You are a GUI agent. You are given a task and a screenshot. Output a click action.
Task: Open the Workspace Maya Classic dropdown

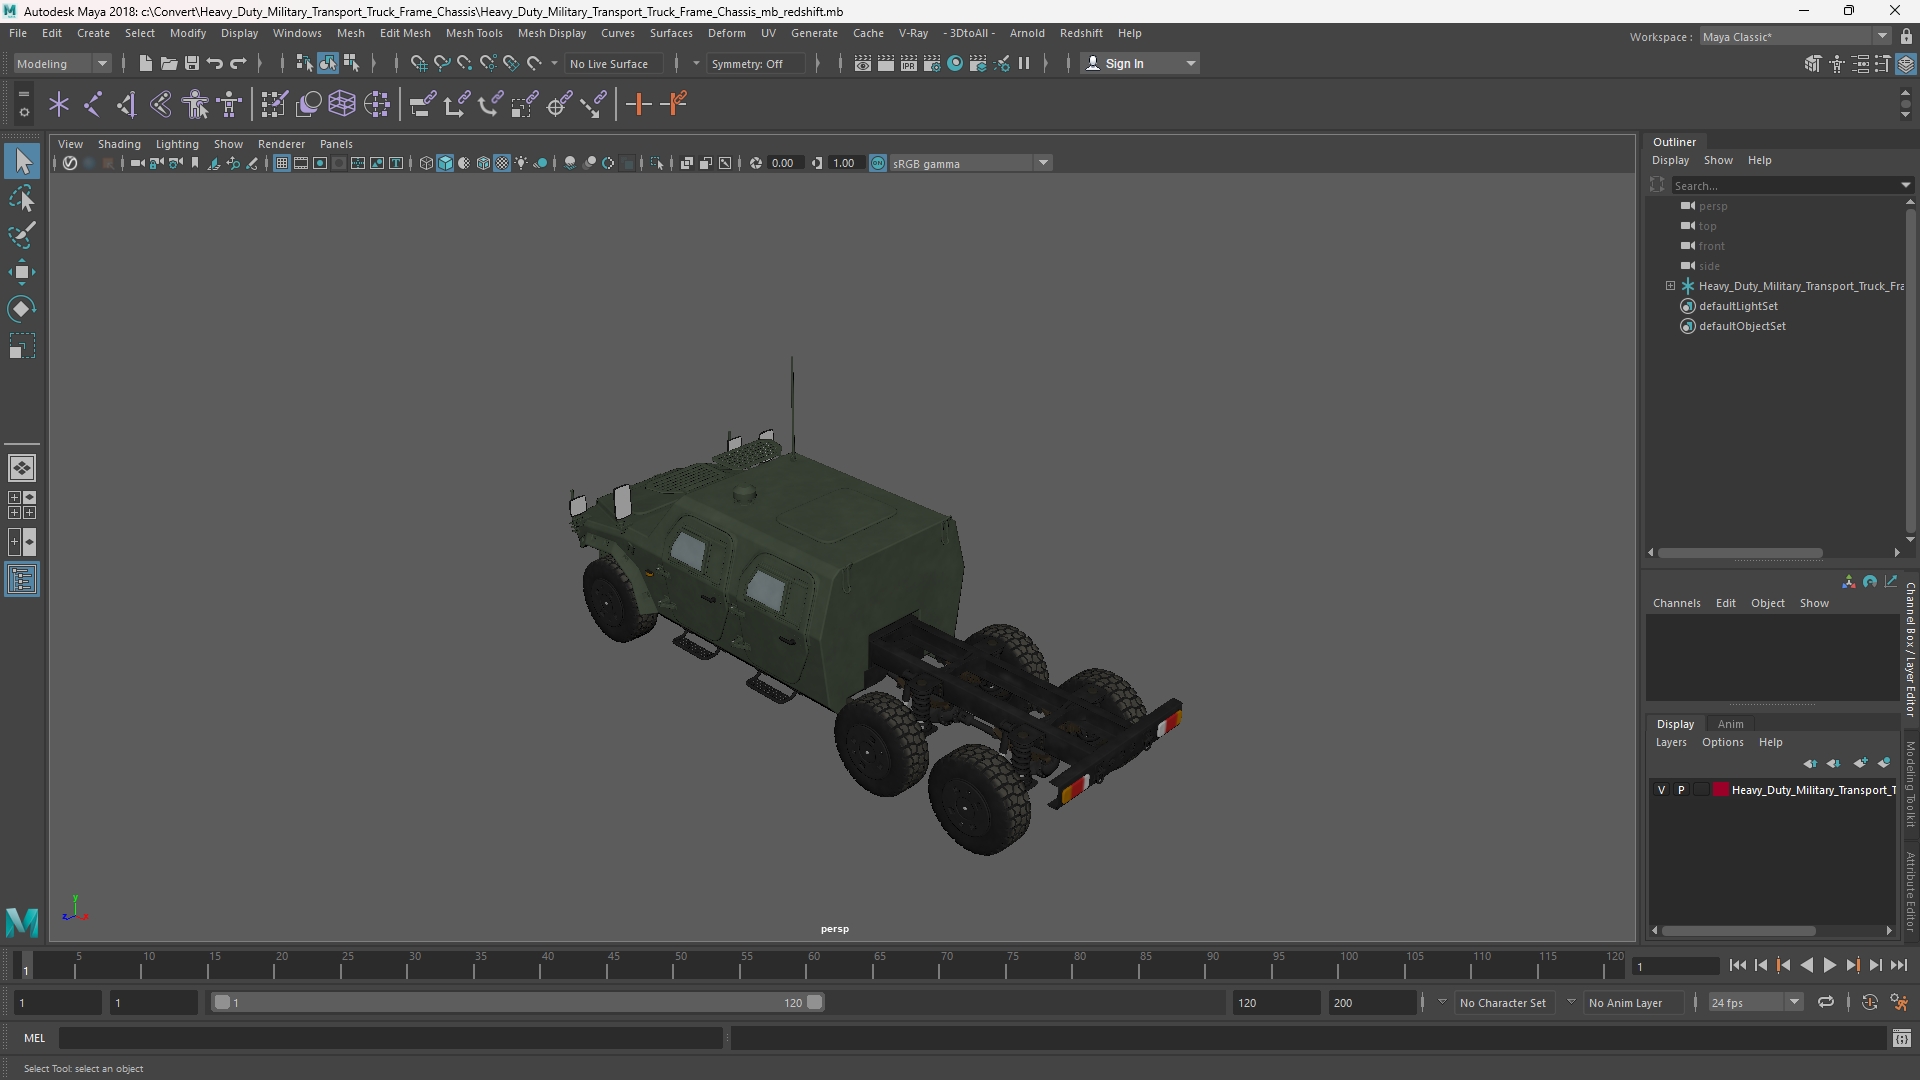pos(1795,36)
